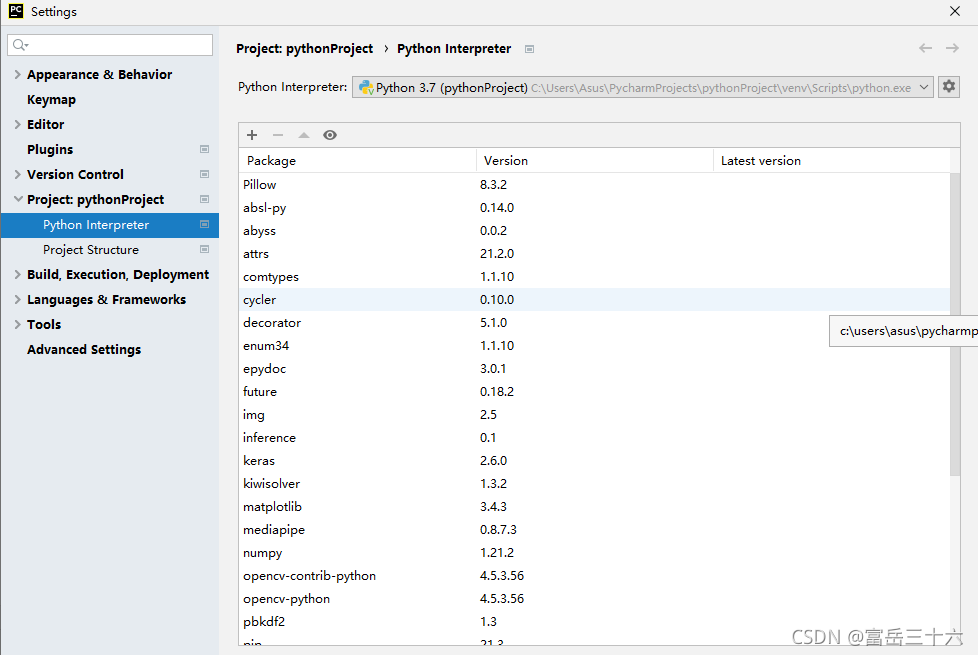
Task: Click the upgrade package arrow icon
Action: coord(304,135)
